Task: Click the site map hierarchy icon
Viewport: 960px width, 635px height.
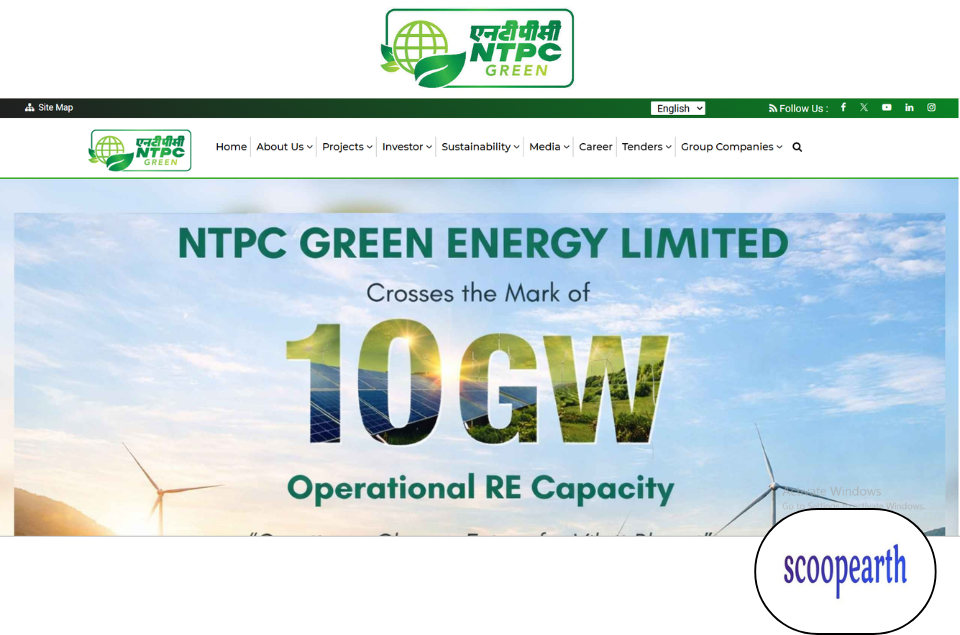Action: tap(29, 107)
